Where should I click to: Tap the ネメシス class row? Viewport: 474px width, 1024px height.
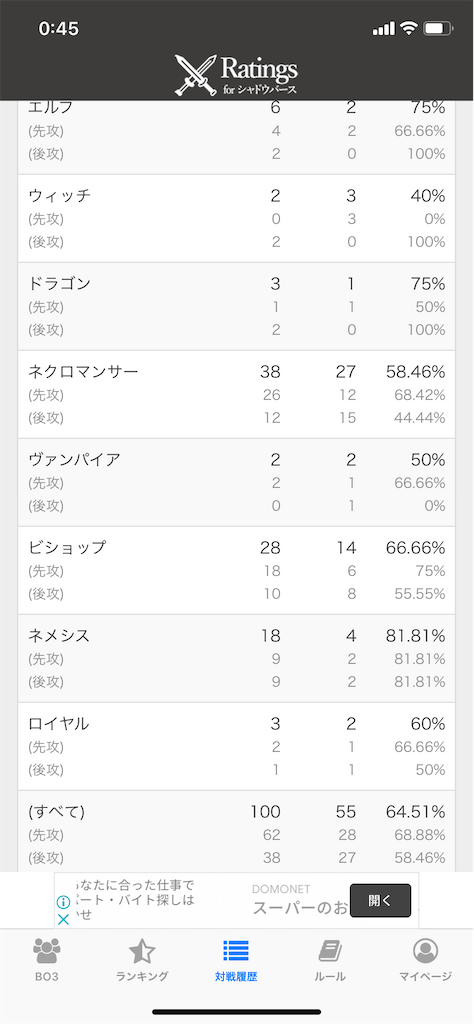pyautogui.click(x=236, y=658)
